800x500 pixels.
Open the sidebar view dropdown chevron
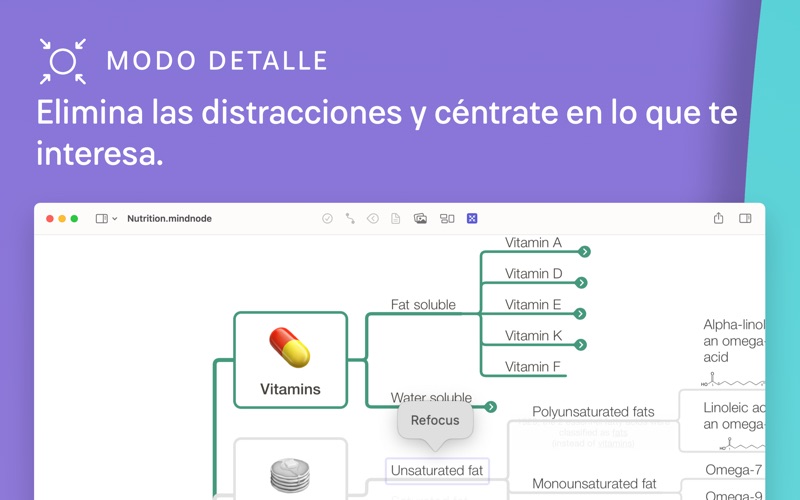(115, 218)
